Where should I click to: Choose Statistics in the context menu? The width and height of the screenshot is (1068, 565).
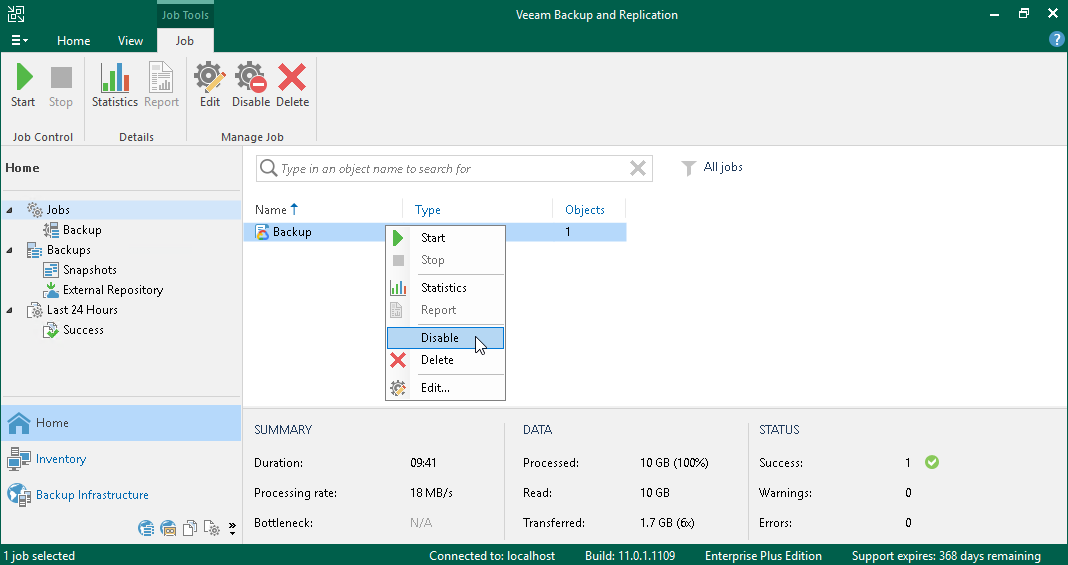(445, 287)
